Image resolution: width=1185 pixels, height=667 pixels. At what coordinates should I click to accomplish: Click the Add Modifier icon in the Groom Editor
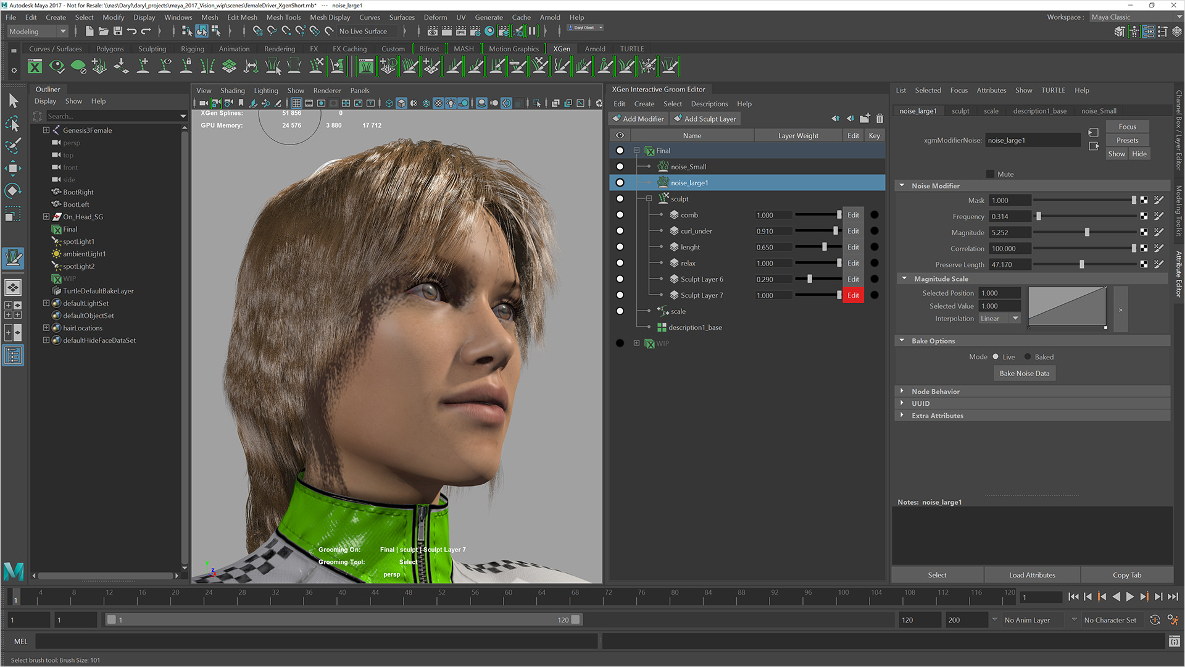(x=617, y=118)
